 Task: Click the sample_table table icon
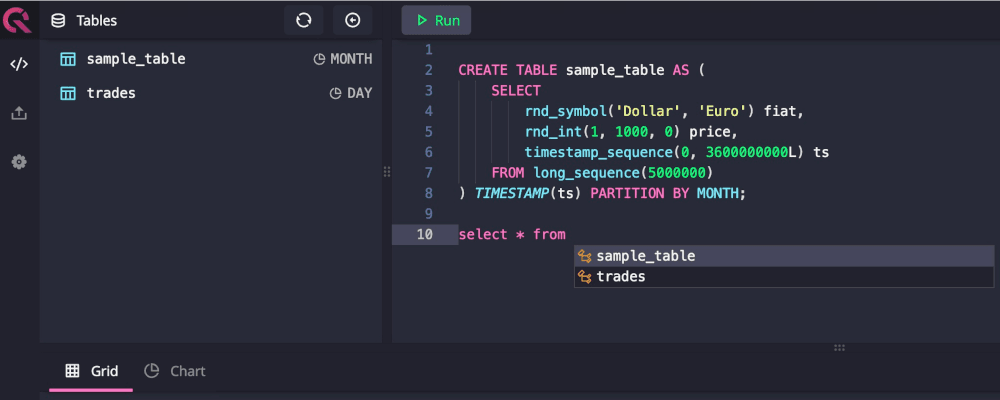click(x=68, y=59)
